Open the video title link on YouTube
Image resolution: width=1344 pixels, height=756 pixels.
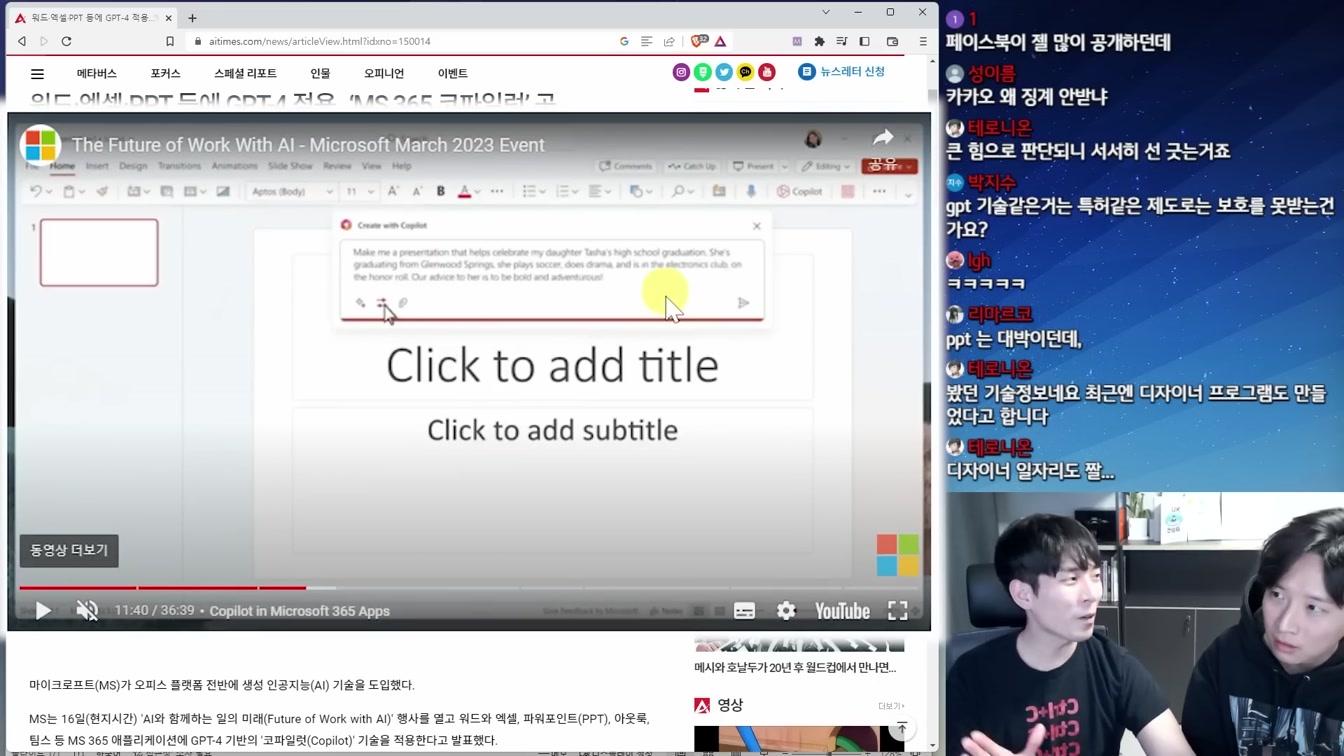pyautogui.click(x=308, y=145)
